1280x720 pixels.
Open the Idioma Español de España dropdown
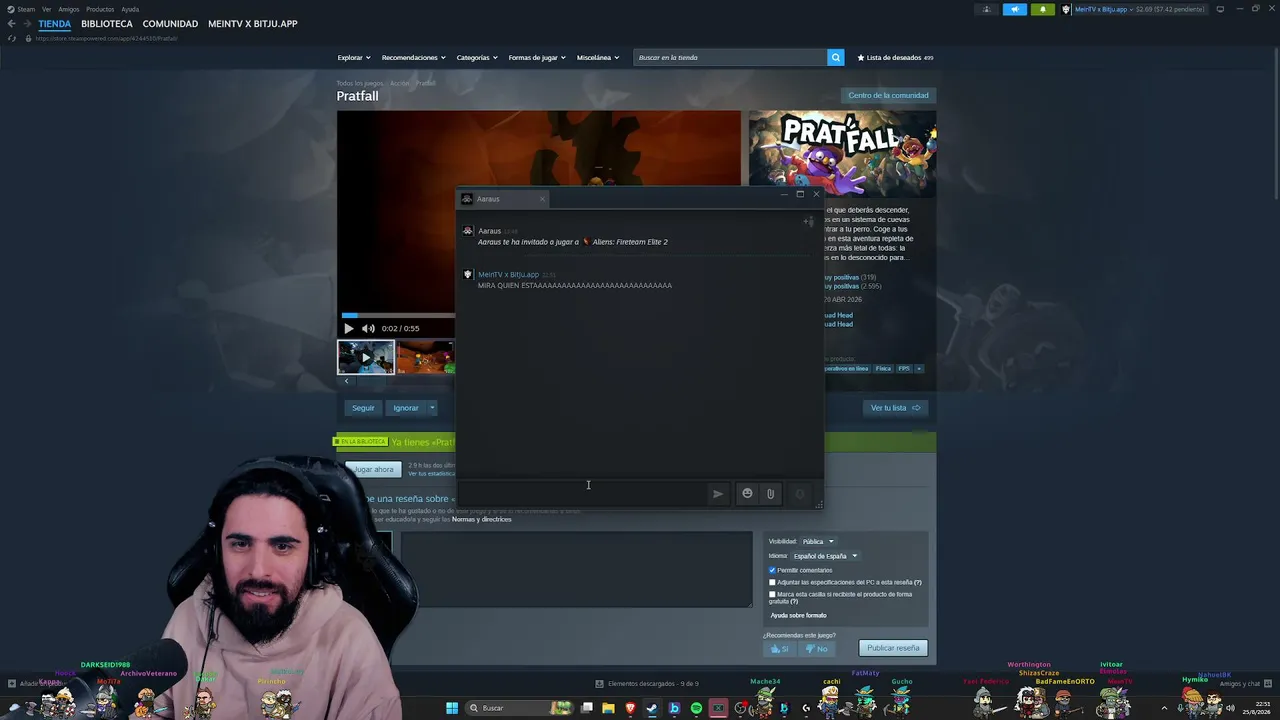825,556
